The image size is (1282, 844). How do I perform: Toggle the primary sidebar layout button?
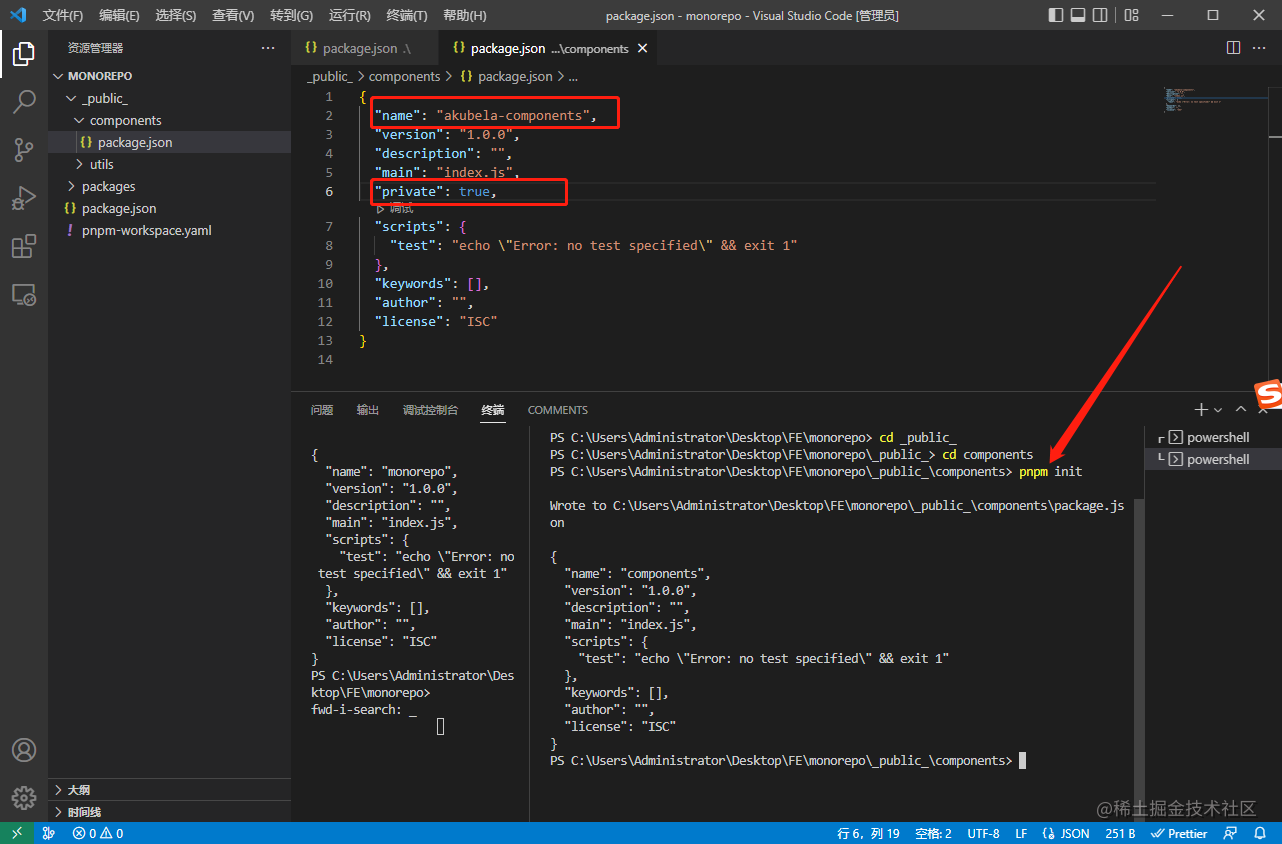coord(1056,15)
